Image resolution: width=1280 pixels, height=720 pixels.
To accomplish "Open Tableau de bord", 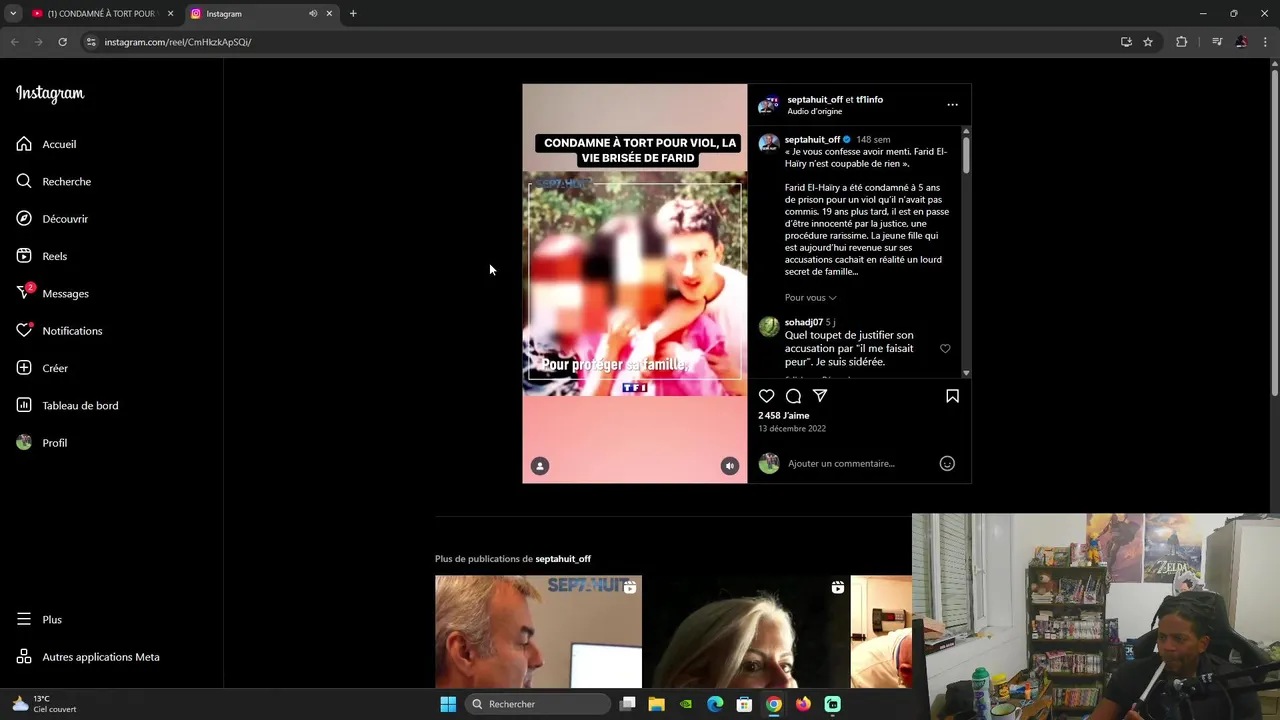I will click(x=67, y=405).
